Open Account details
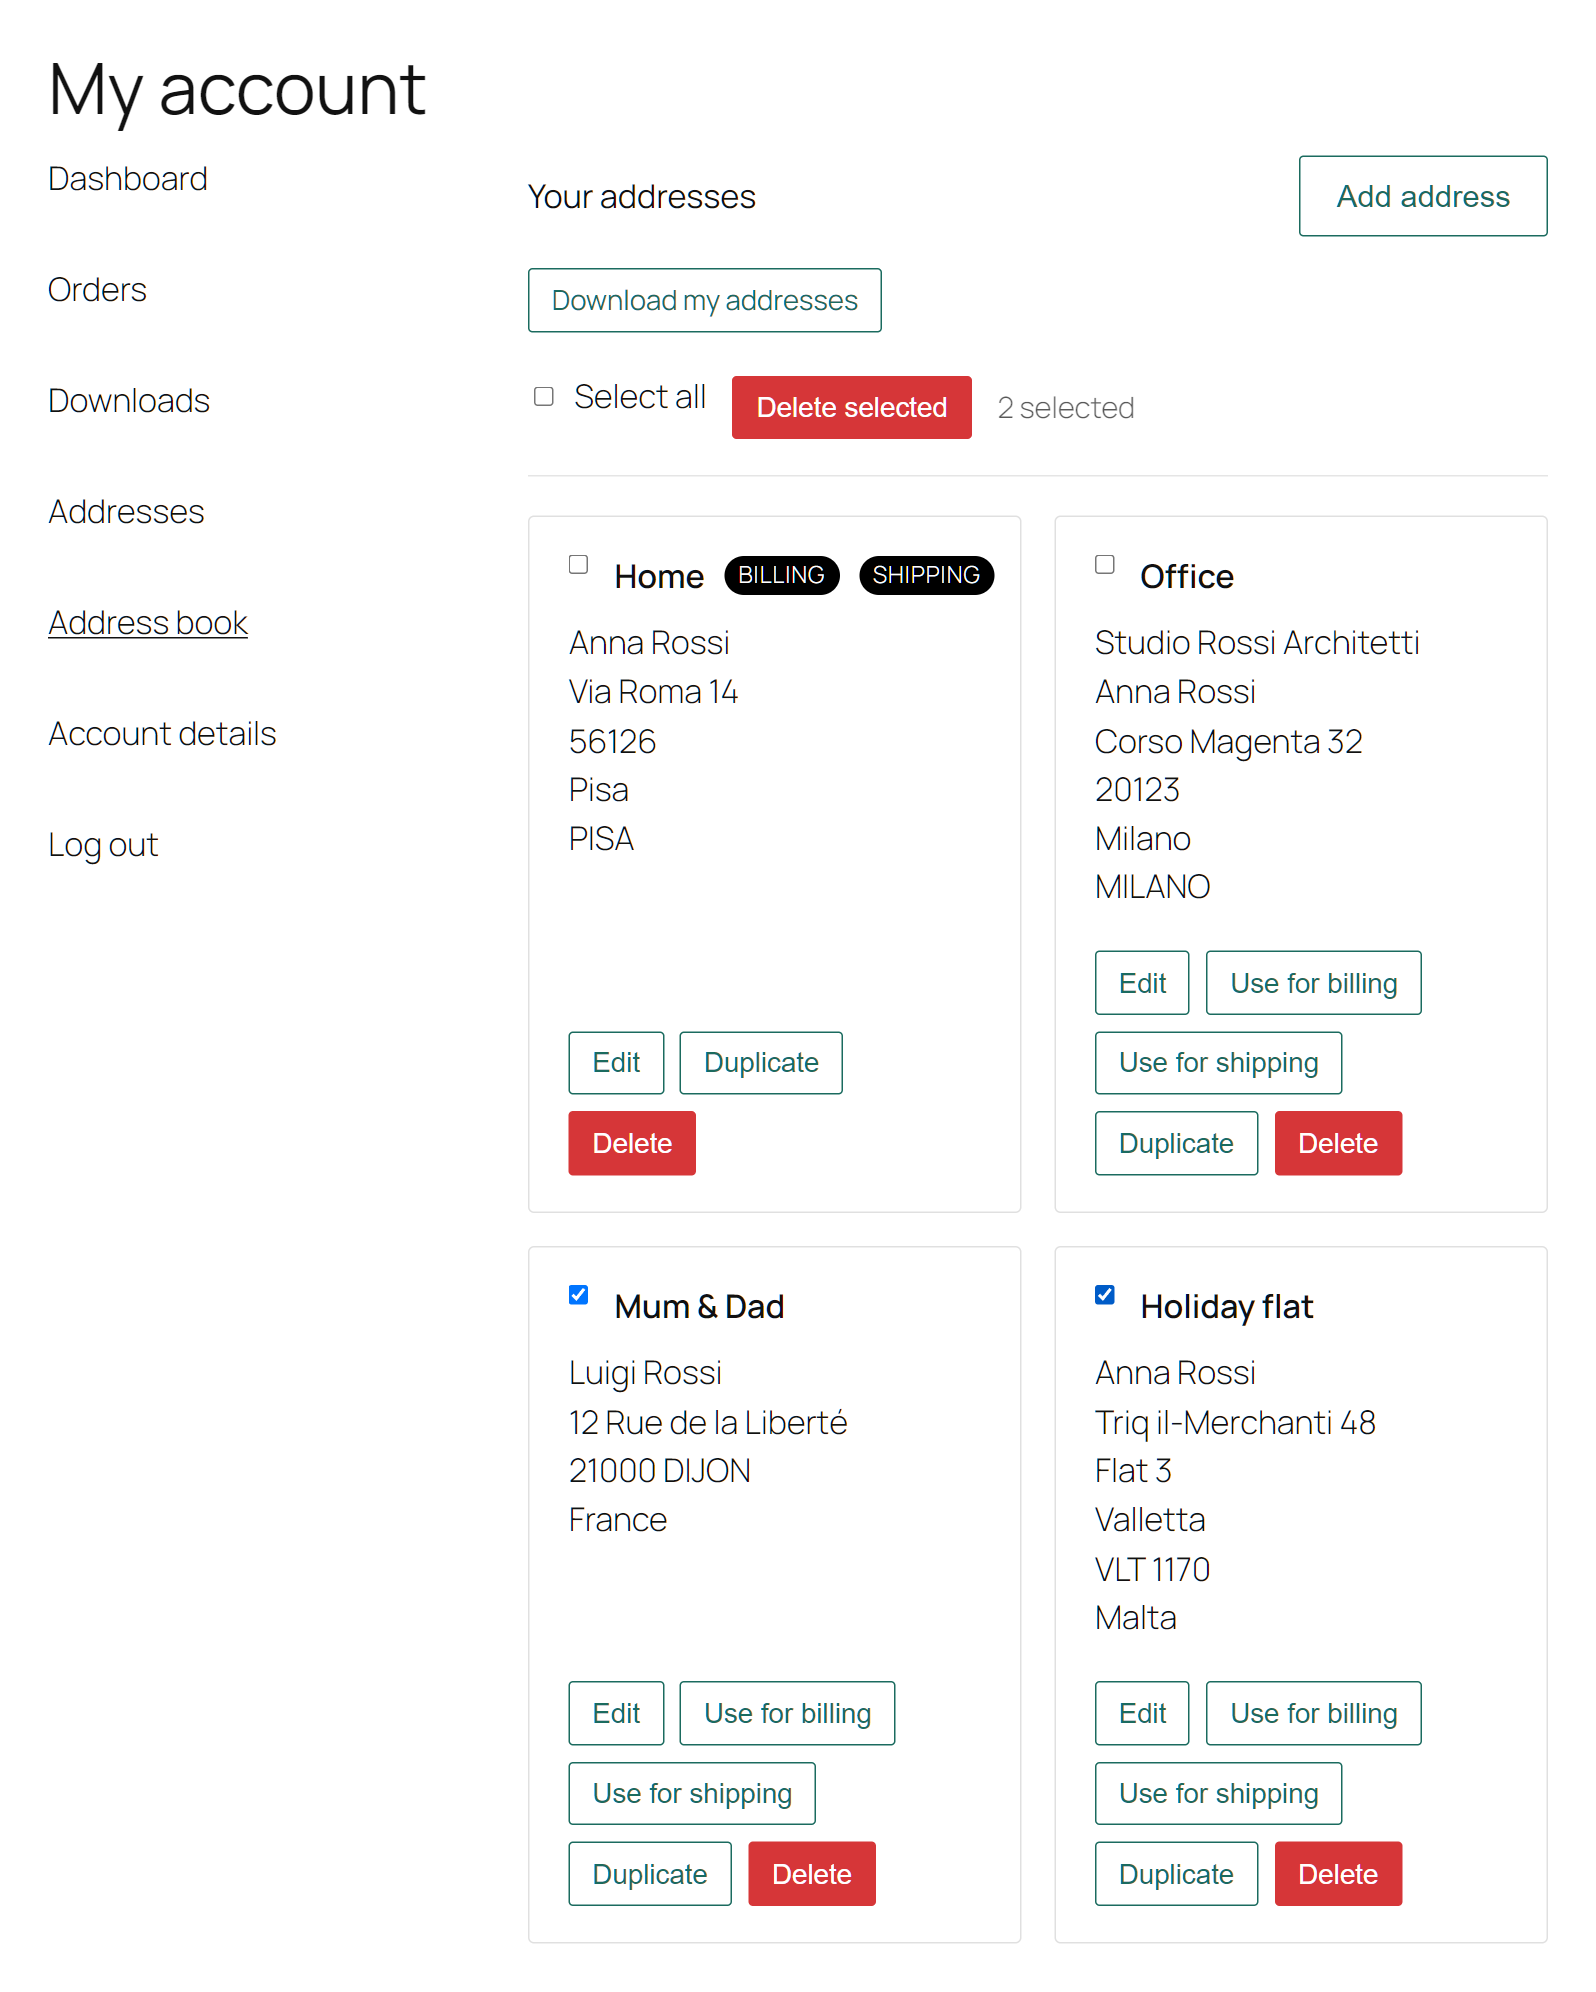Image resolution: width=1596 pixels, height=1992 pixels. [x=163, y=734]
